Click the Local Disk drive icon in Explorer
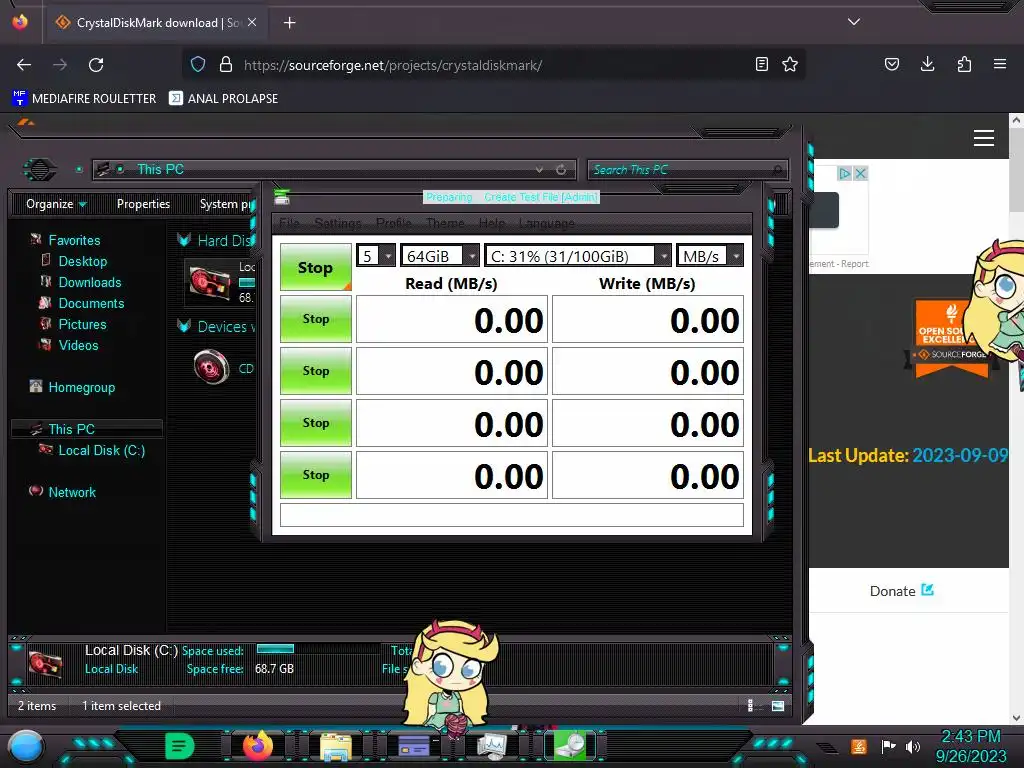The height and width of the screenshot is (768, 1024). (210, 283)
